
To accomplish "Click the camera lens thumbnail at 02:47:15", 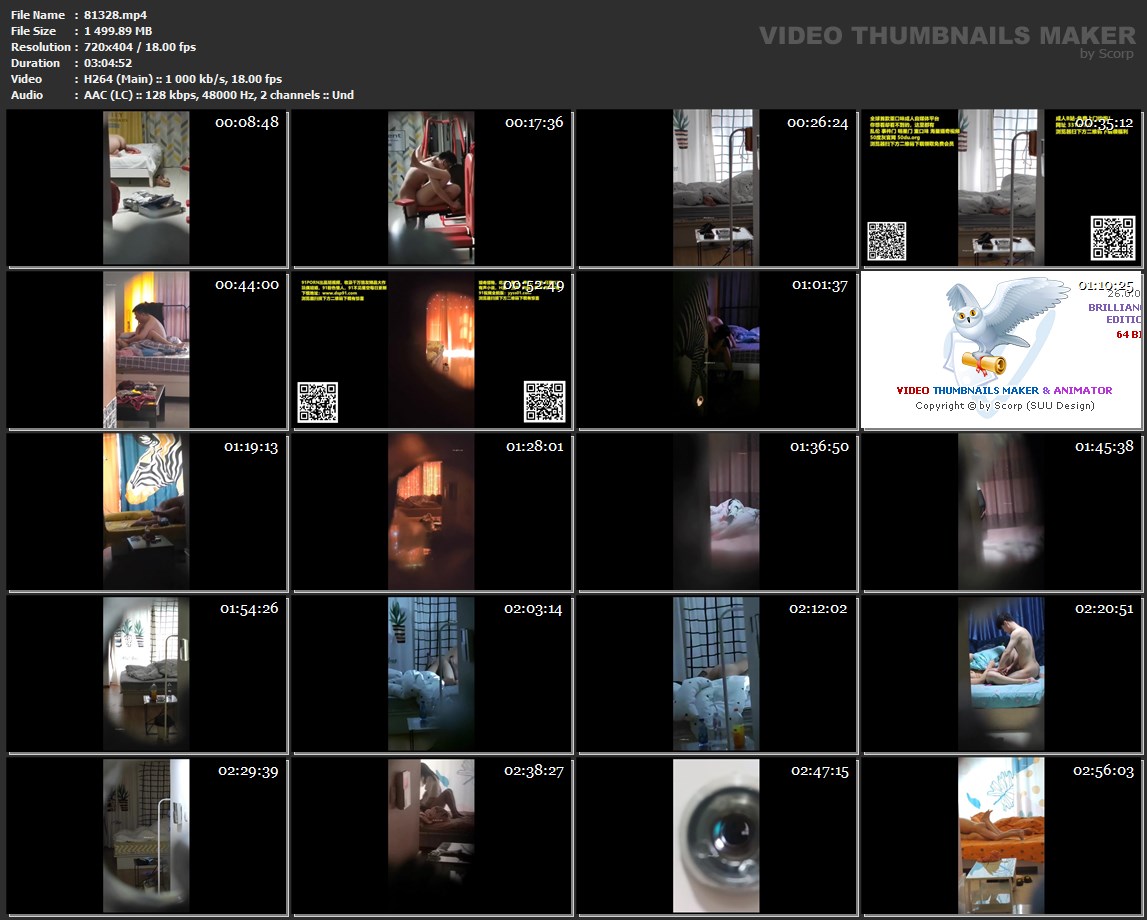I will (x=716, y=835).
